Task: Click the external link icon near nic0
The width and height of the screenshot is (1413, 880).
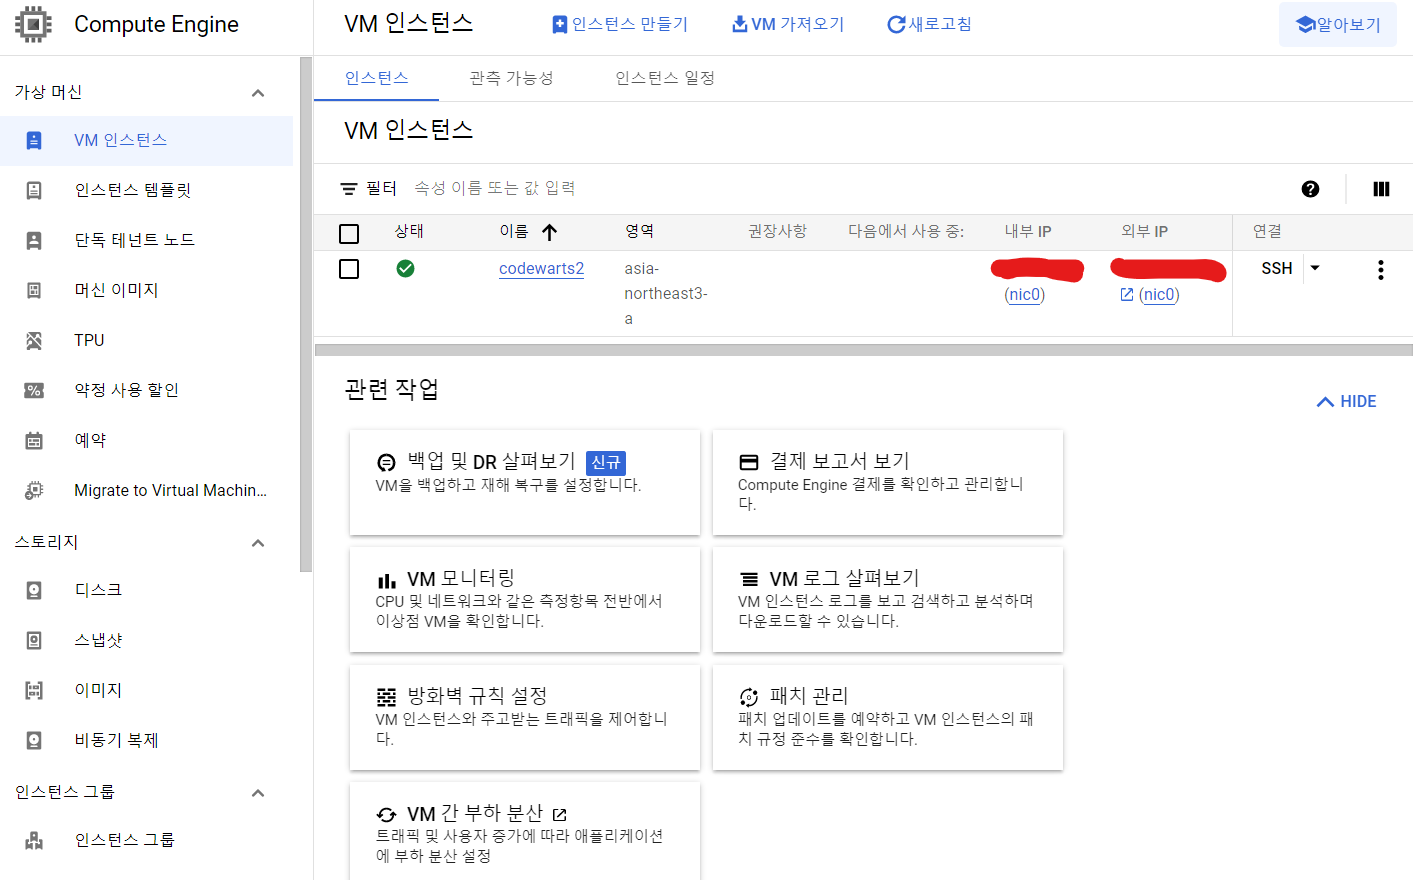Action: point(1127,294)
